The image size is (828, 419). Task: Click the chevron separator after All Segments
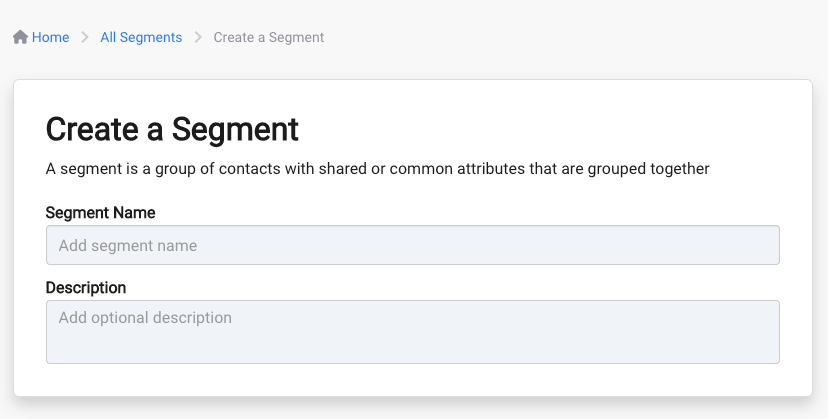point(198,37)
